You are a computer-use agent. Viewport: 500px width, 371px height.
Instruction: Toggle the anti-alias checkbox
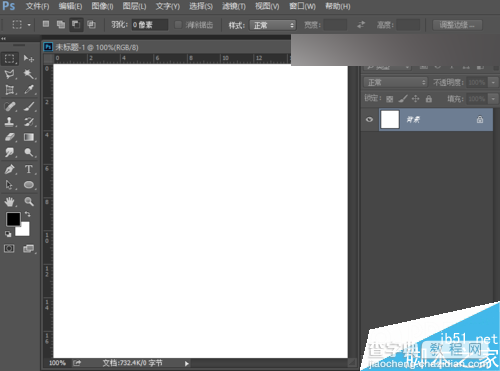[178, 25]
